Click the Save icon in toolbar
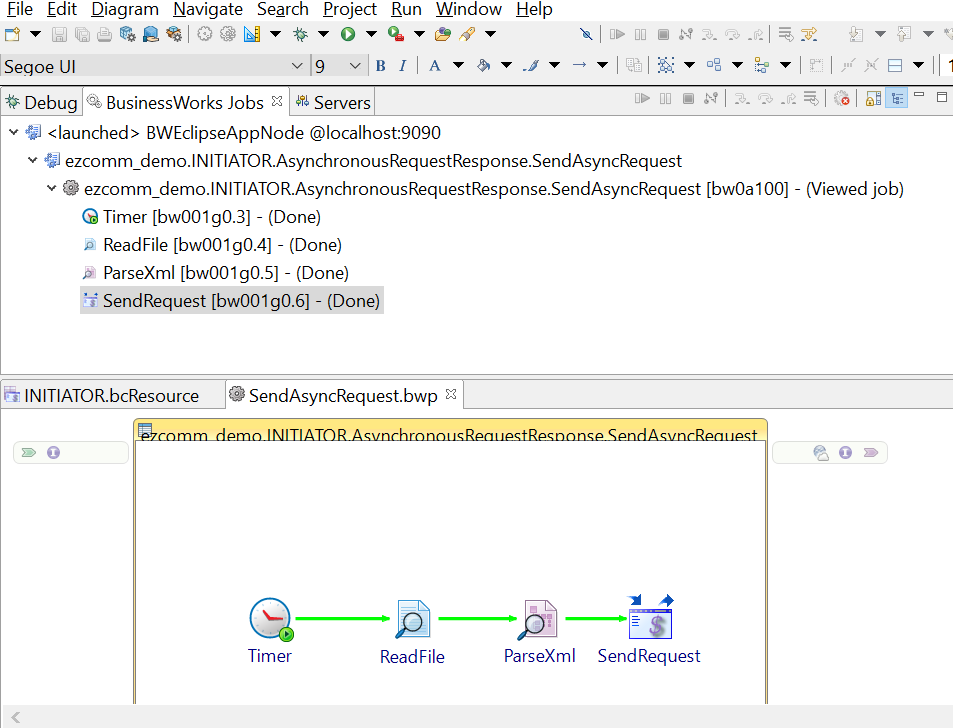This screenshot has width=953, height=728. click(59, 34)
